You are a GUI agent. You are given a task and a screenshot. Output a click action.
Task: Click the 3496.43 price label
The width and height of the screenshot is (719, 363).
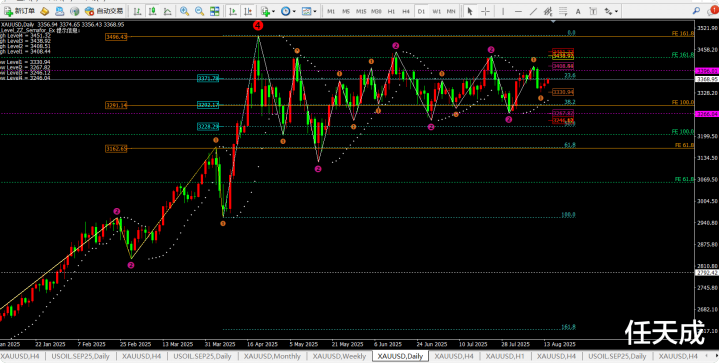point(116,37)
